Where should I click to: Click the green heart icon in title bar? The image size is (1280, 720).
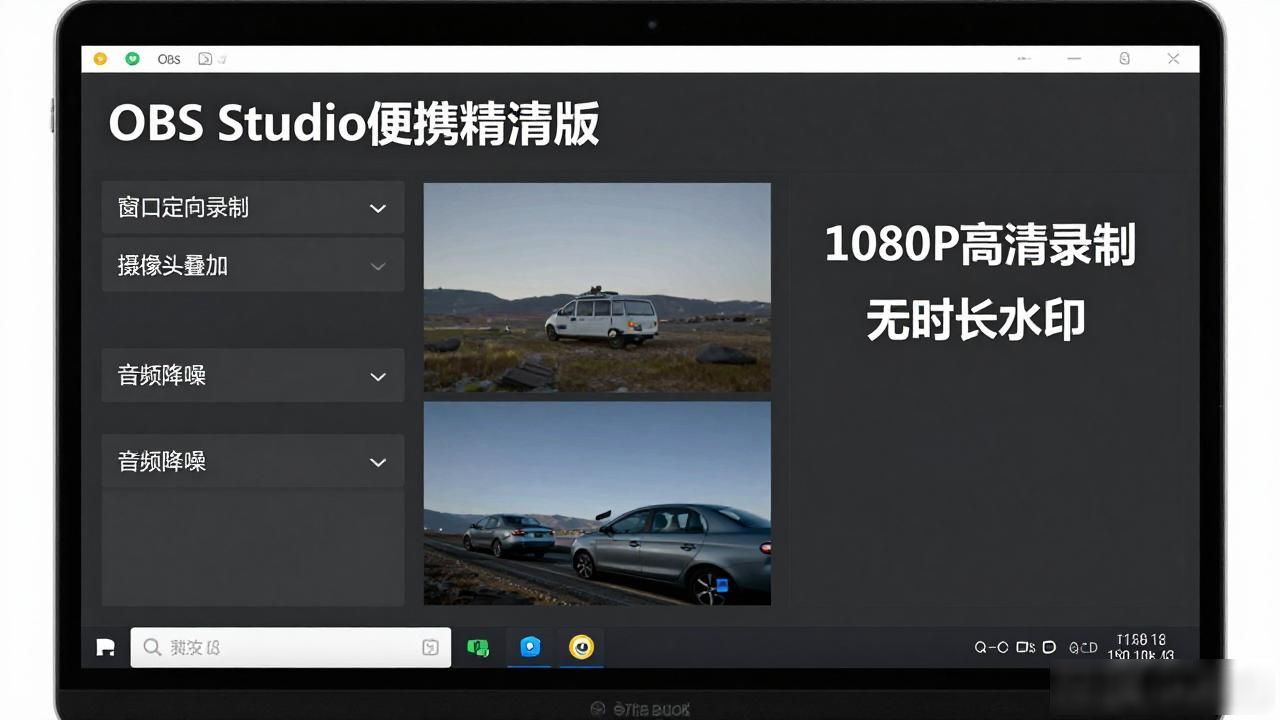132,59
